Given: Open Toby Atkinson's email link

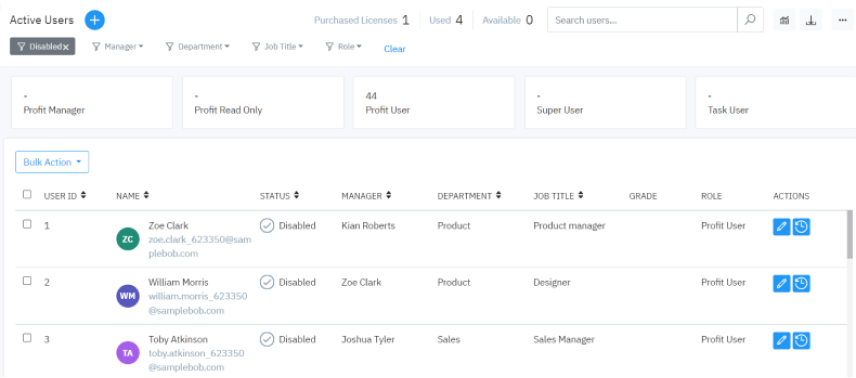Looking at the screenshot, I should [x=197, y=361].
